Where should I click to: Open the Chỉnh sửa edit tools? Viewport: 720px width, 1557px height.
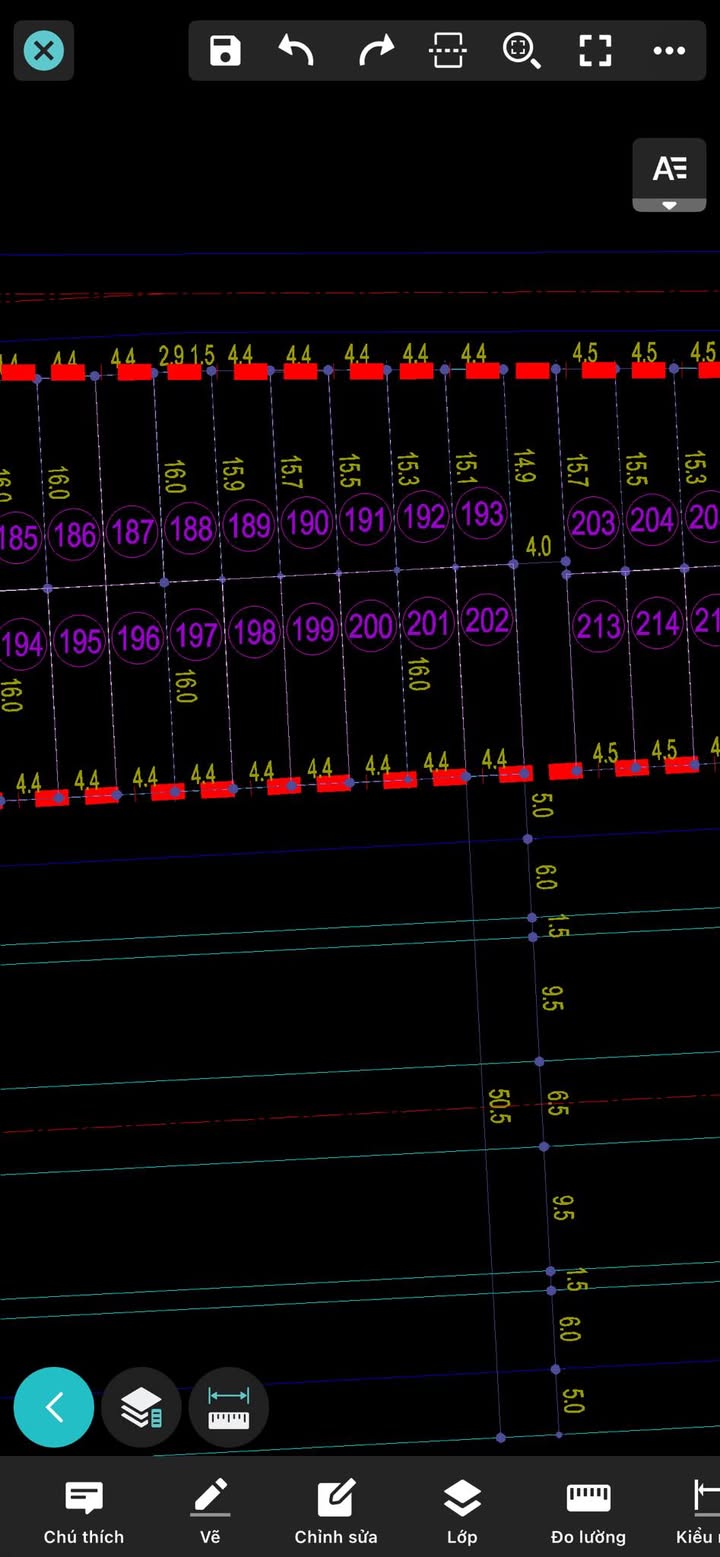point(336,1512)
